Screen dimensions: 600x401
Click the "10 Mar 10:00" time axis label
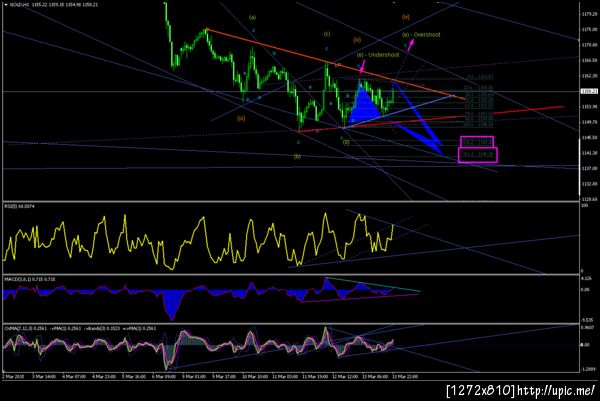(255, 377)
